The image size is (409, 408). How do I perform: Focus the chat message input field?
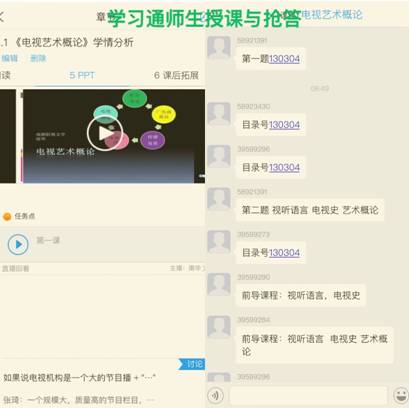point(309,396)
